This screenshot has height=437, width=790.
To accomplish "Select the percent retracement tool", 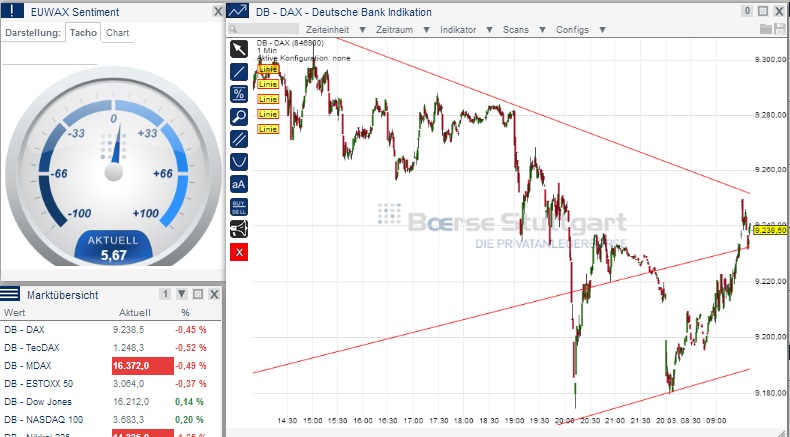I will [239, 94].
